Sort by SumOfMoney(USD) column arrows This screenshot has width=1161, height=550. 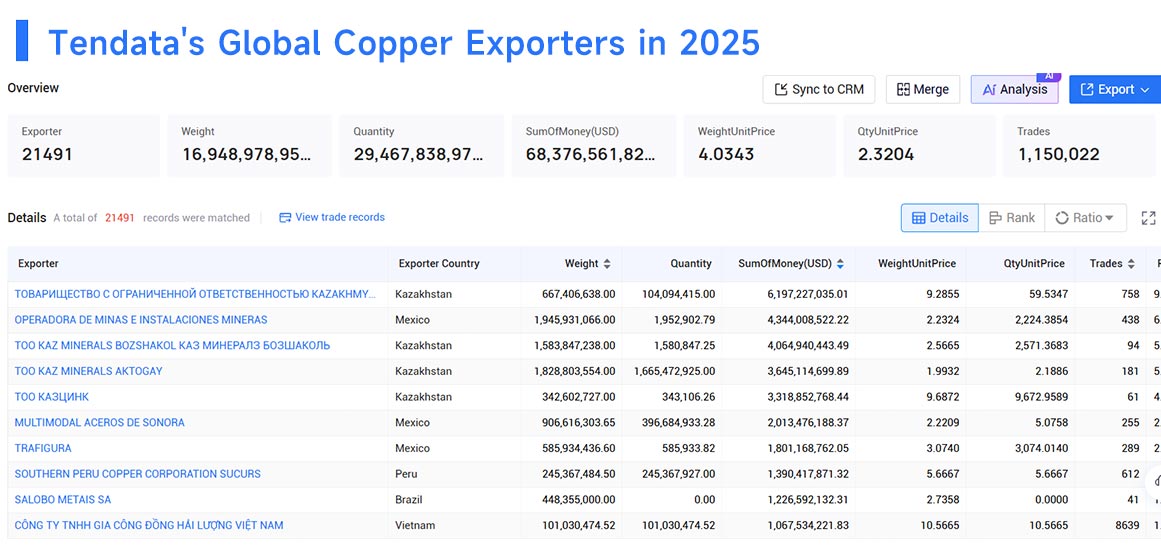840,264
